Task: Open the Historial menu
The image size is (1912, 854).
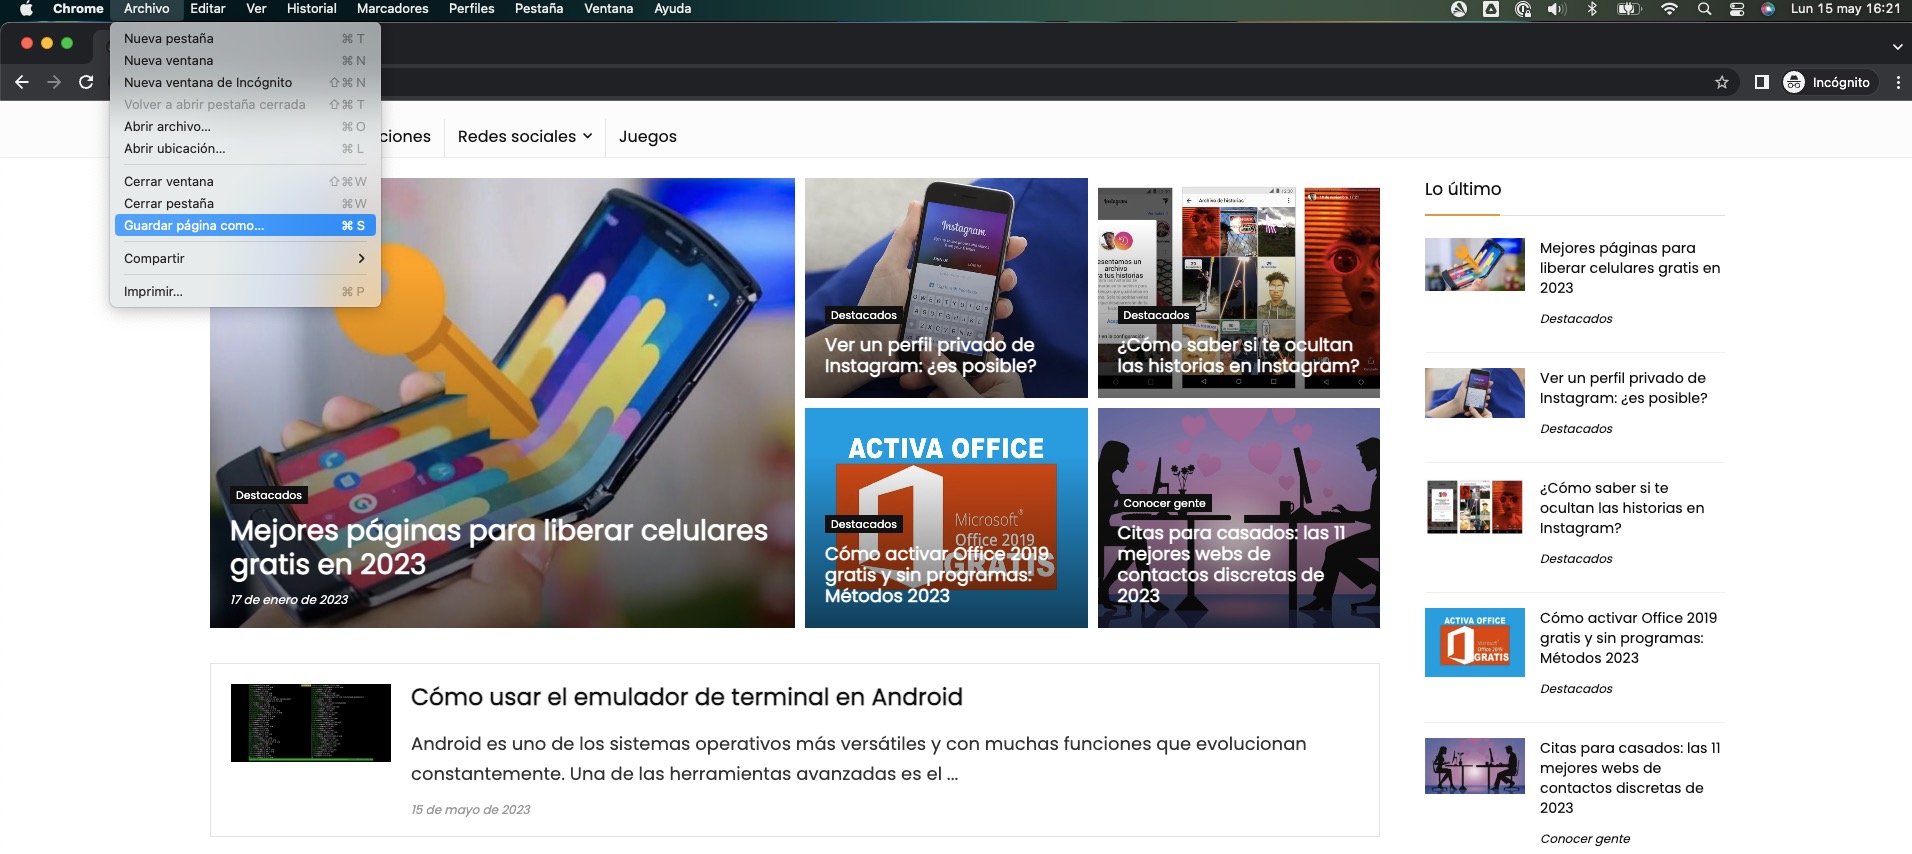Action: [x=311, y=9]
